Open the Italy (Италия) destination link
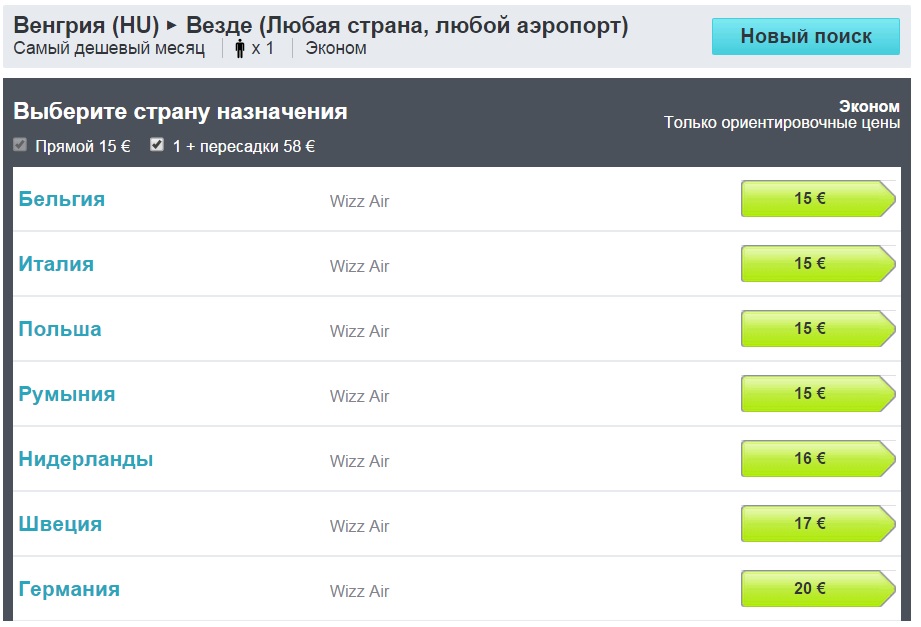Viewport: 921px width, 627px height. coord(56,264)
